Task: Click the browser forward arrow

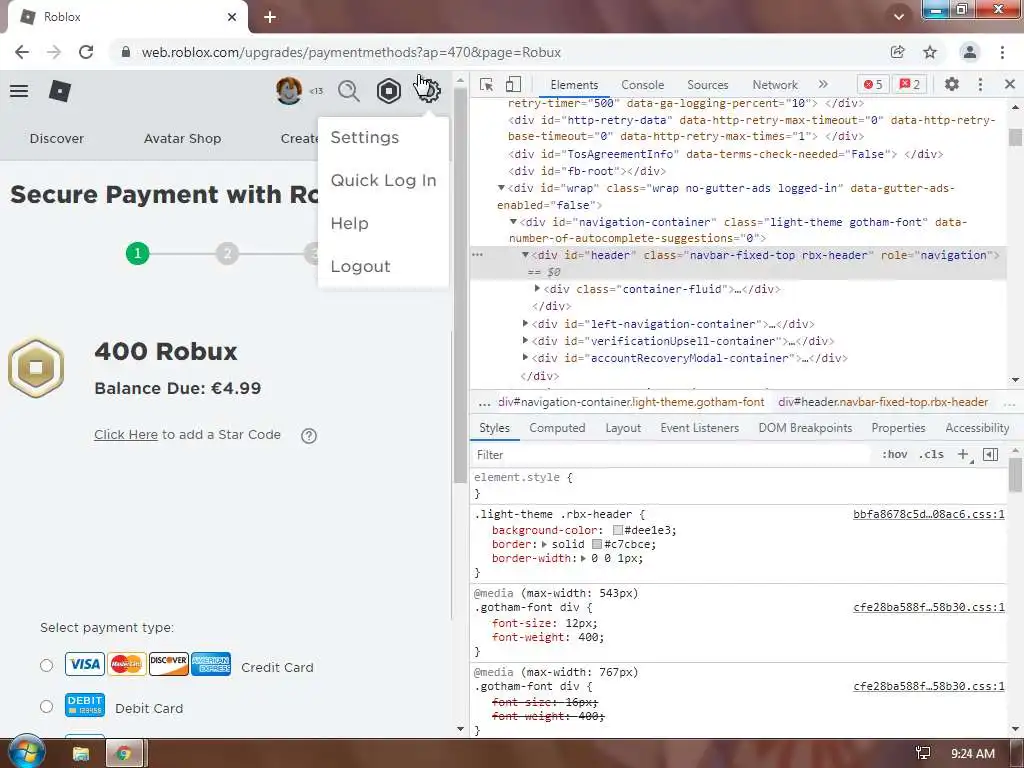Action: coord(54,52)
